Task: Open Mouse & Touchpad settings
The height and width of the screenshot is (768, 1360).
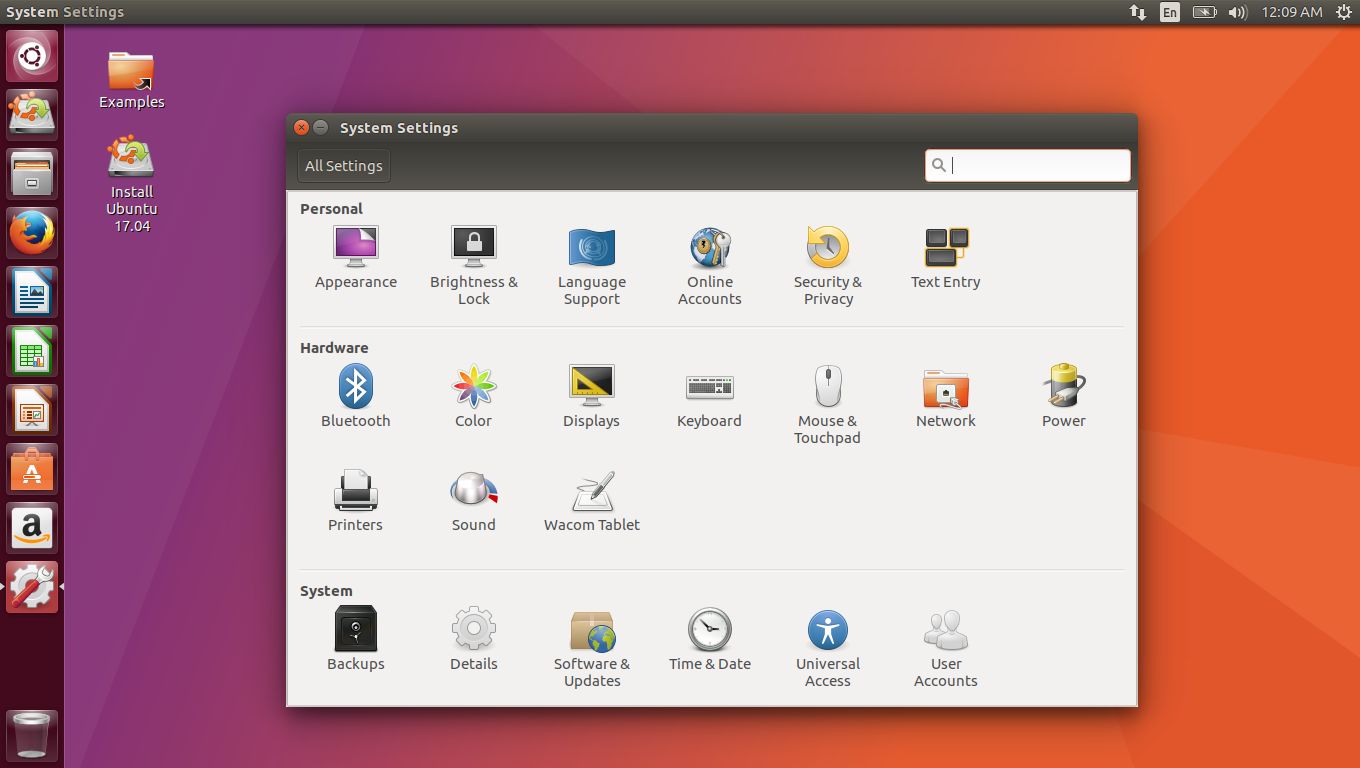Action: click(x=828, y=405)
